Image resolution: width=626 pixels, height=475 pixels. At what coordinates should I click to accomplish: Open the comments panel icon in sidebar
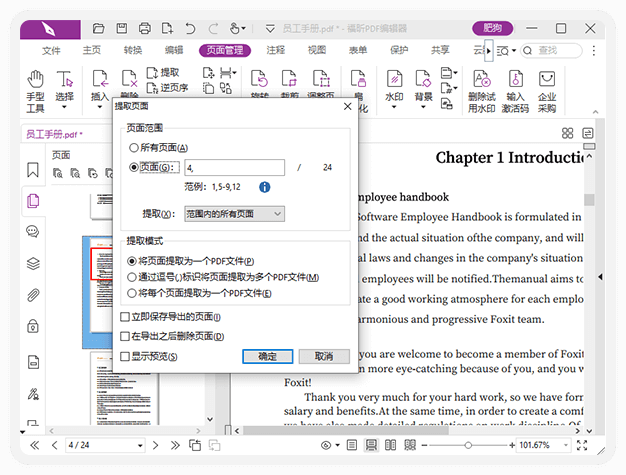tap(33, 232)
